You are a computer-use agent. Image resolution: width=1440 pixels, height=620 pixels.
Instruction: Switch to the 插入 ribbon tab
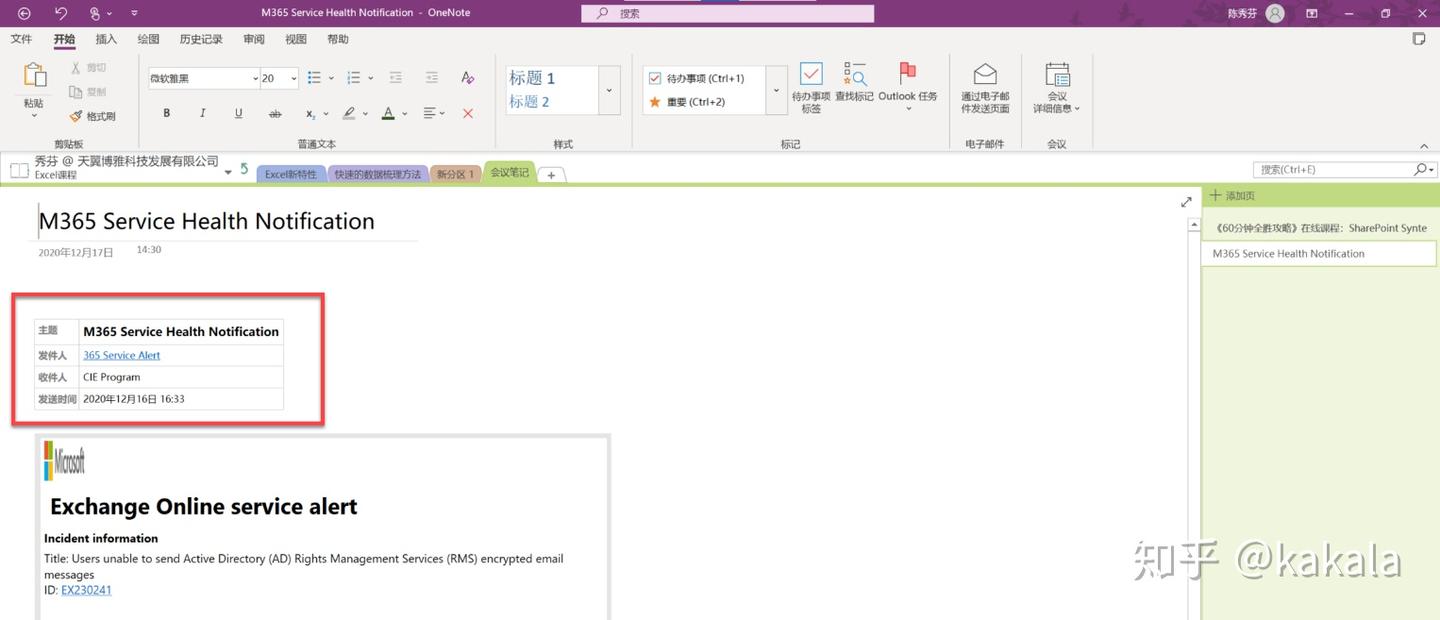click(106, 39)
